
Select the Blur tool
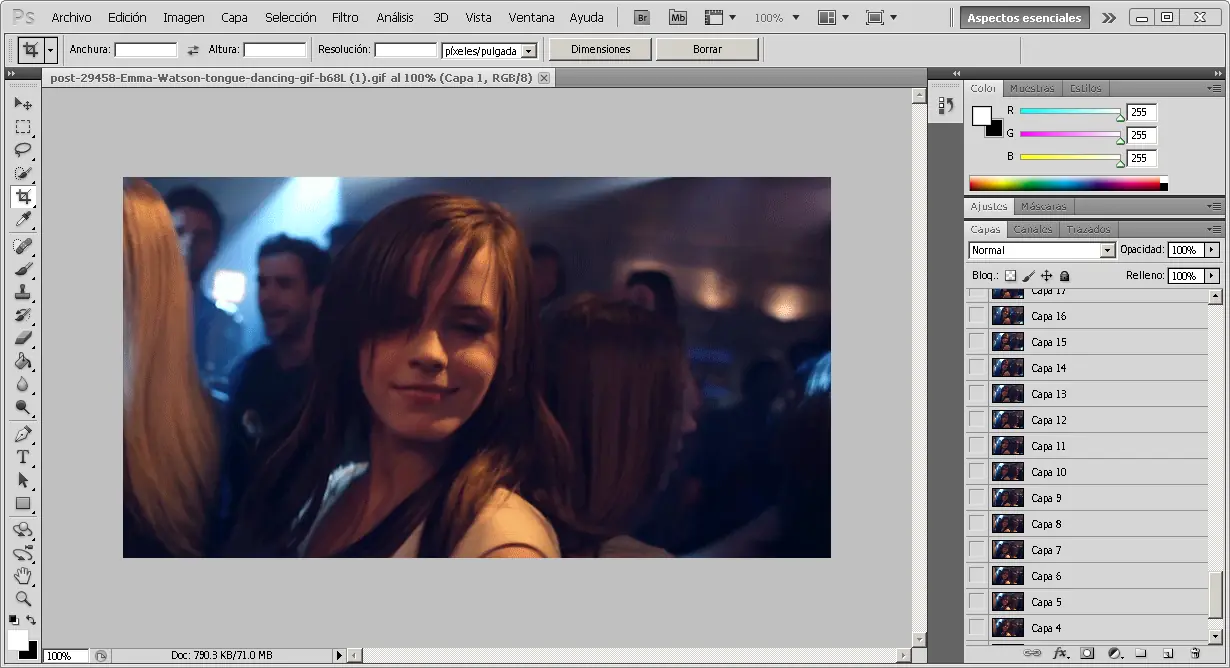tap(22, 384)
